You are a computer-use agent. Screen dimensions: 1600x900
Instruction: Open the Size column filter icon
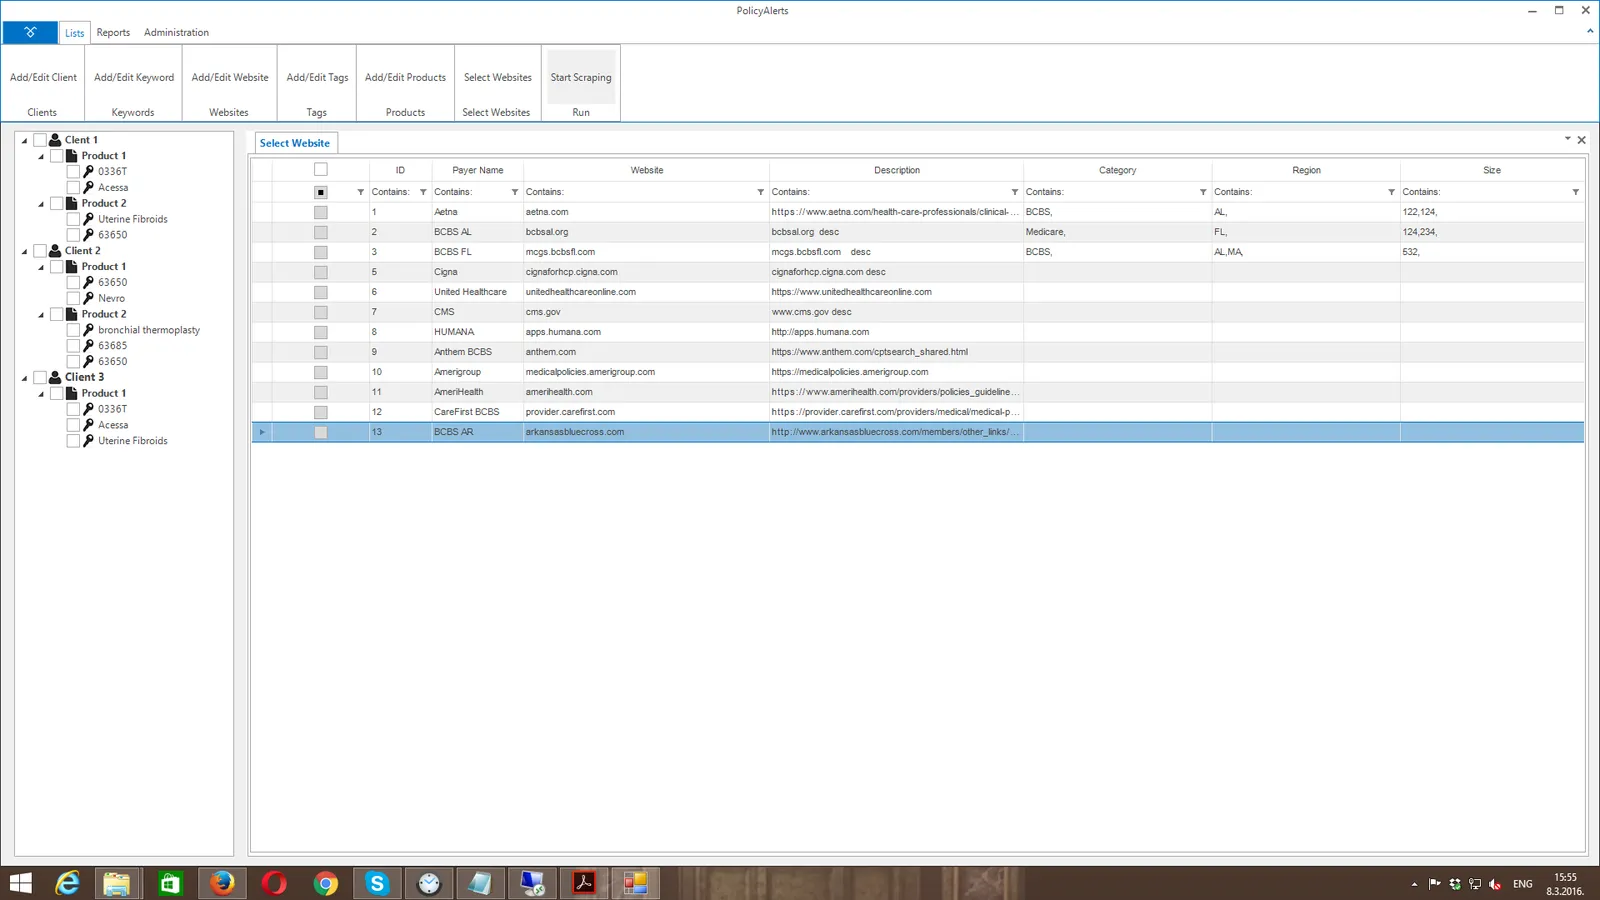[x=1576, y=192]
